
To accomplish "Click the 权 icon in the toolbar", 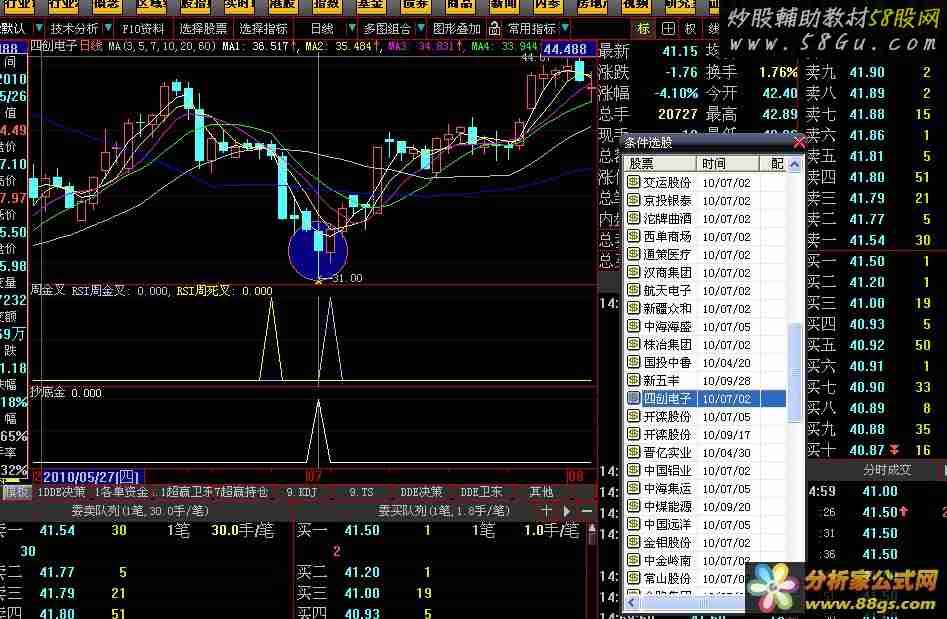I will tap(690, 29).
